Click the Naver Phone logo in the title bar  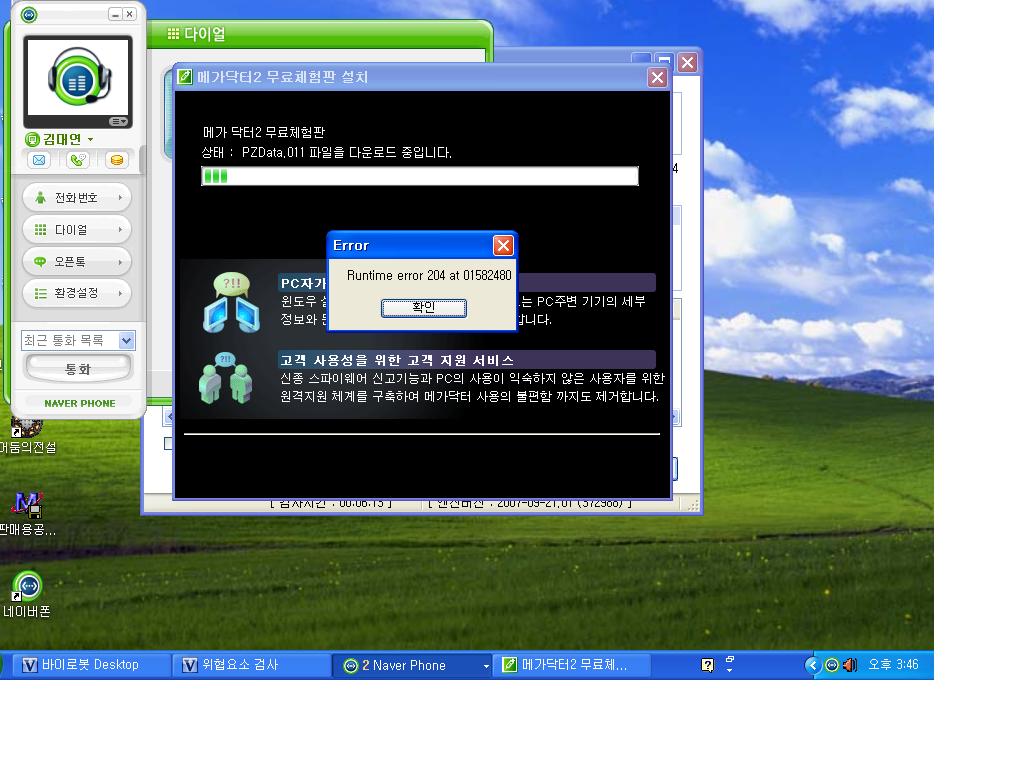click(29, 14)
